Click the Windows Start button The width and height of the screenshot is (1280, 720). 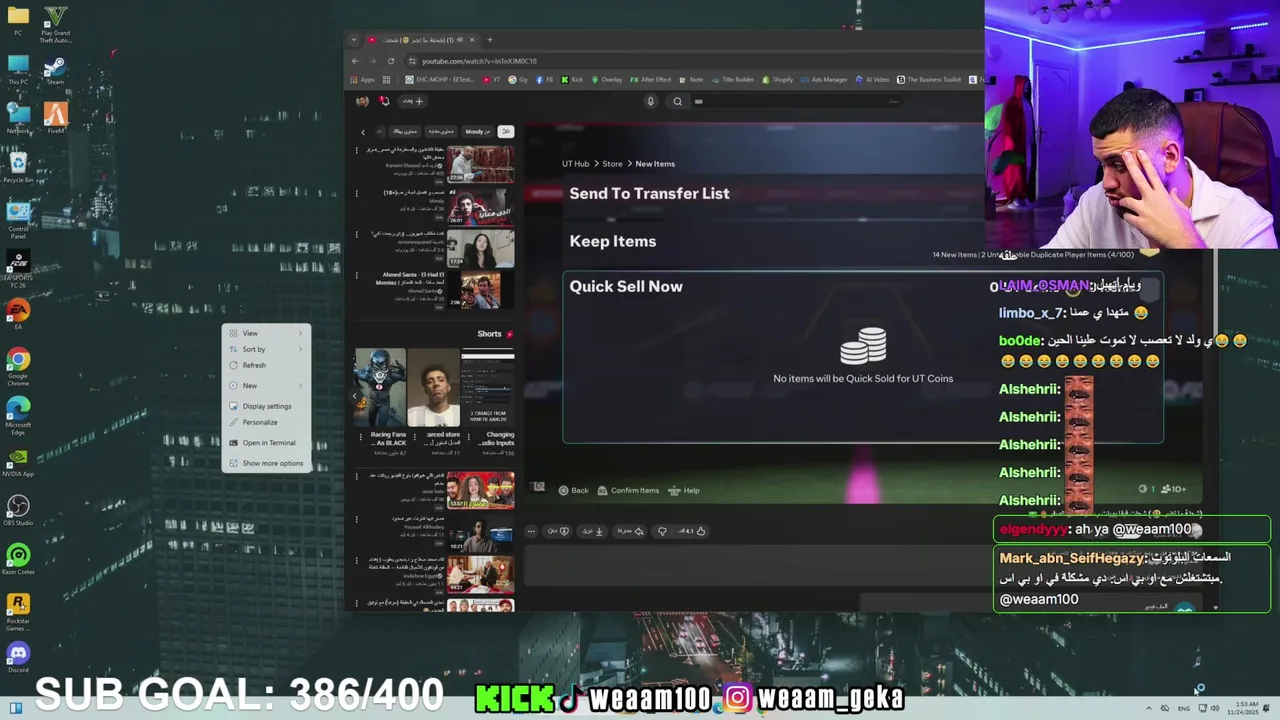click(15, 708)
